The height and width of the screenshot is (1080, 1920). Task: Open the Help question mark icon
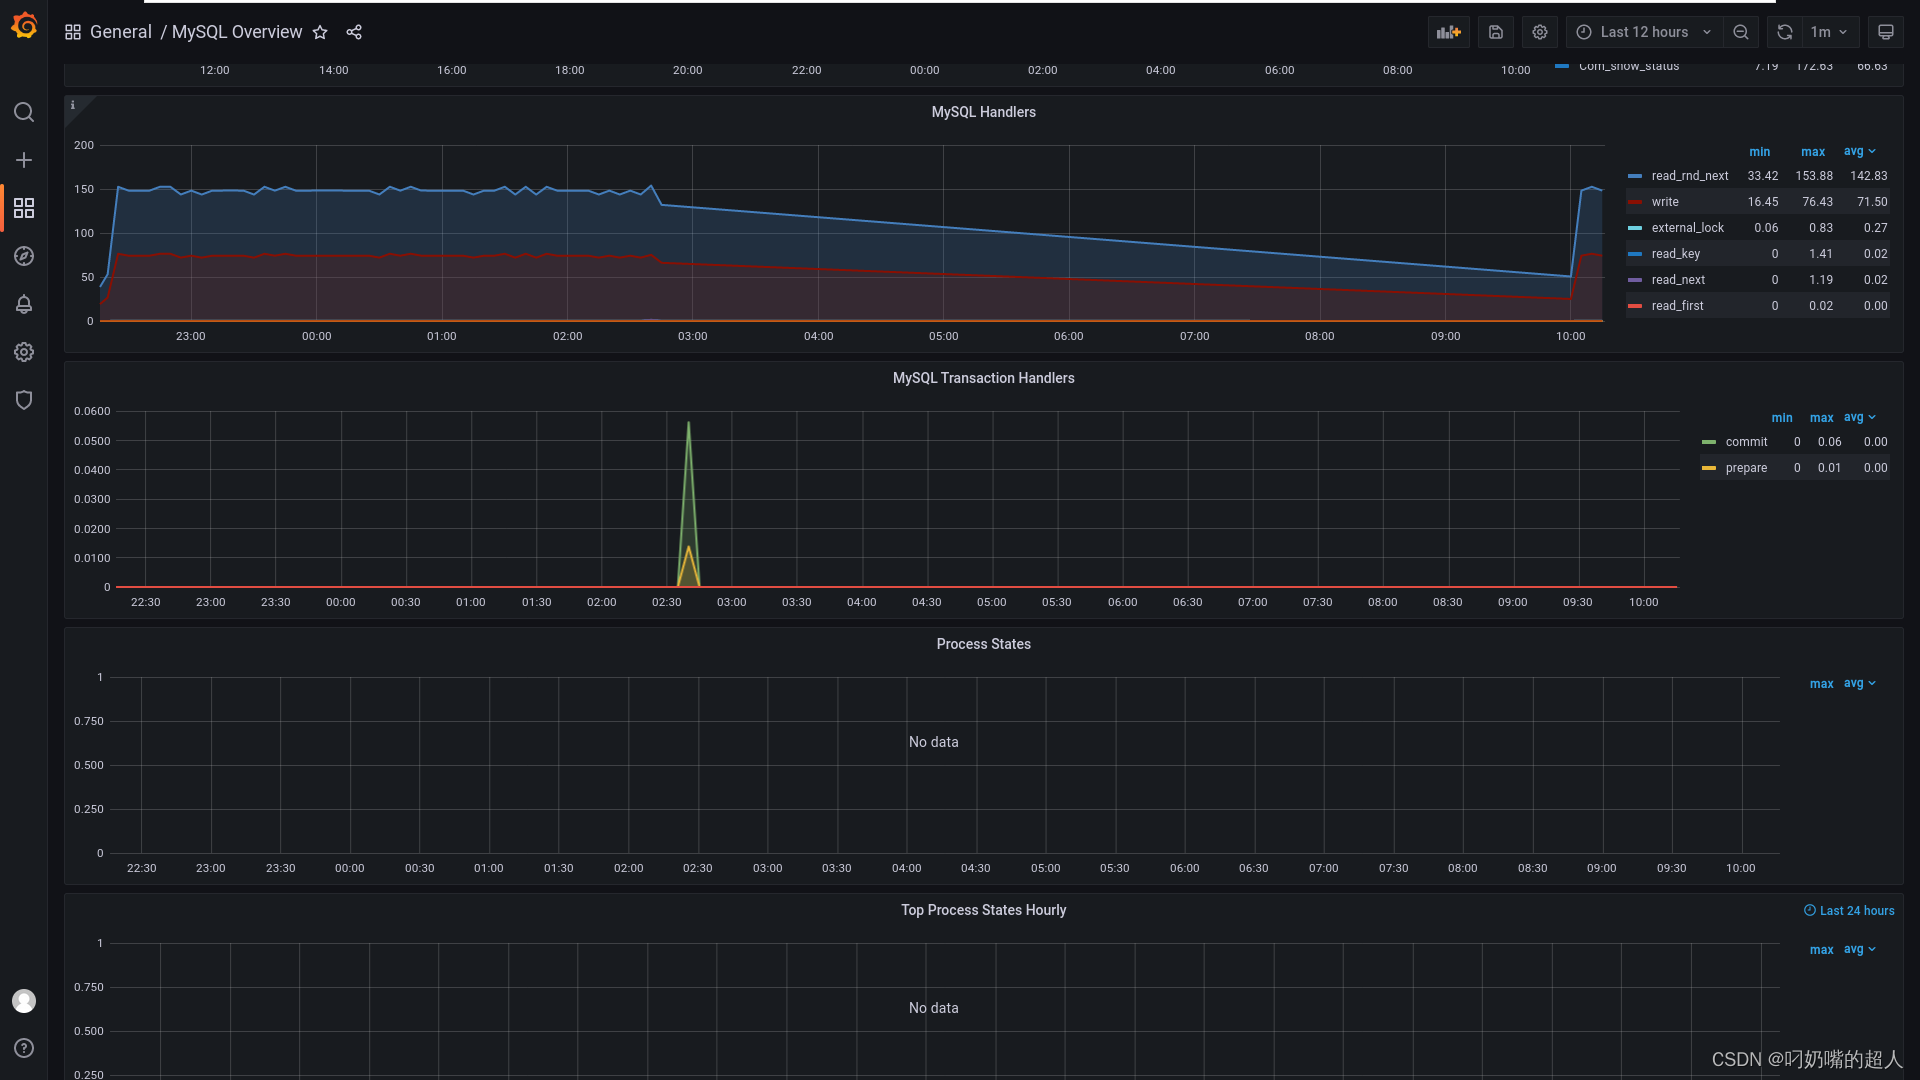click(24, 1048)
